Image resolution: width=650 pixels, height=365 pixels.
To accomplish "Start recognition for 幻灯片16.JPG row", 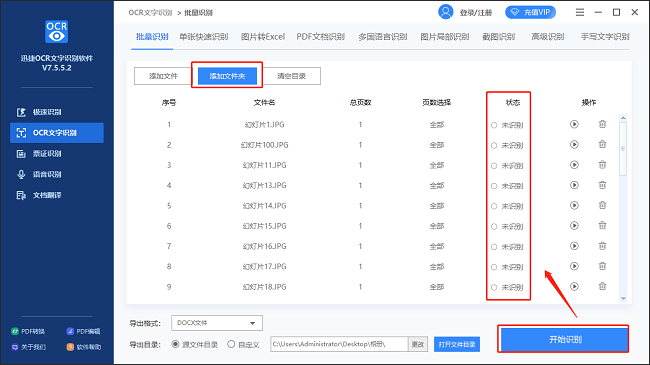I will pyautogui.click(x=574, y=246).
